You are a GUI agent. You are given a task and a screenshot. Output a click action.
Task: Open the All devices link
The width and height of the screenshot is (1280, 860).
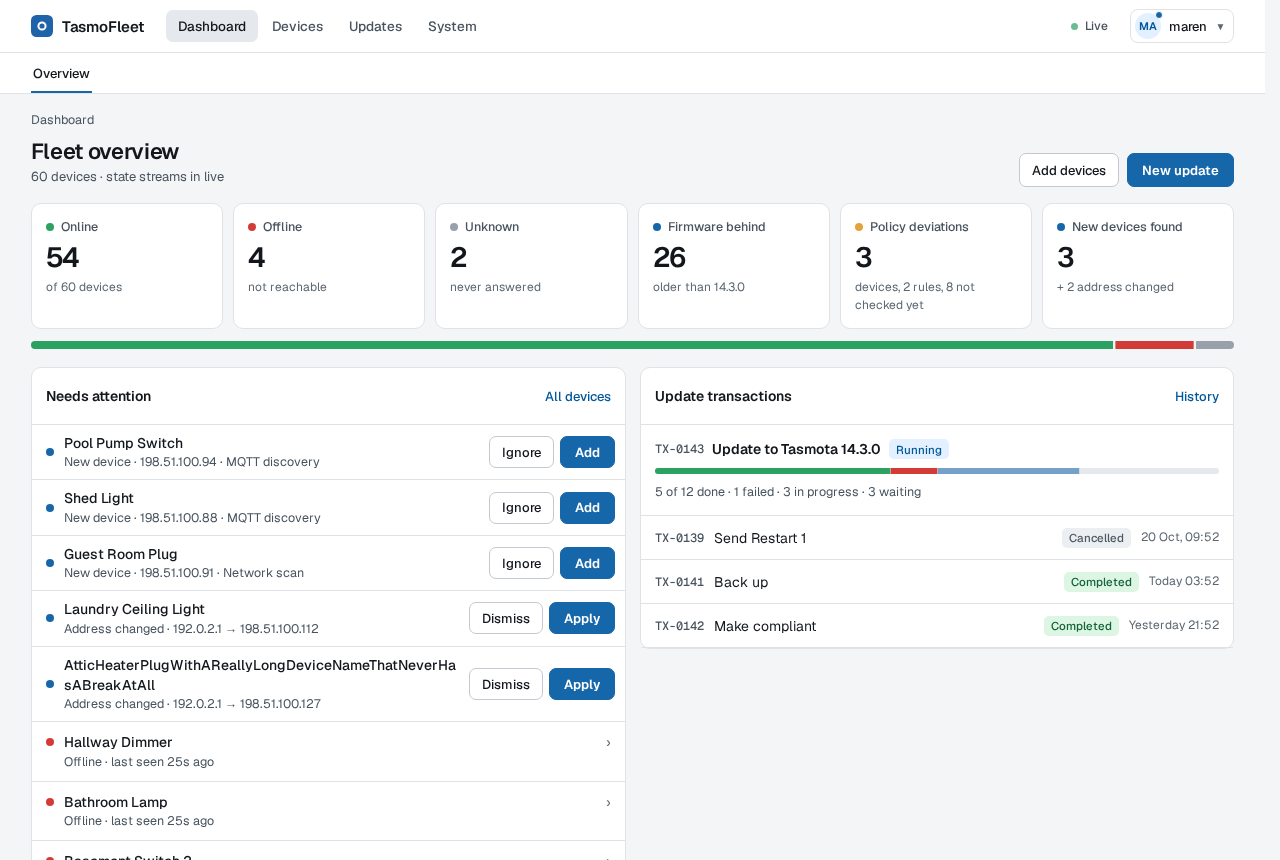(578, 396)
